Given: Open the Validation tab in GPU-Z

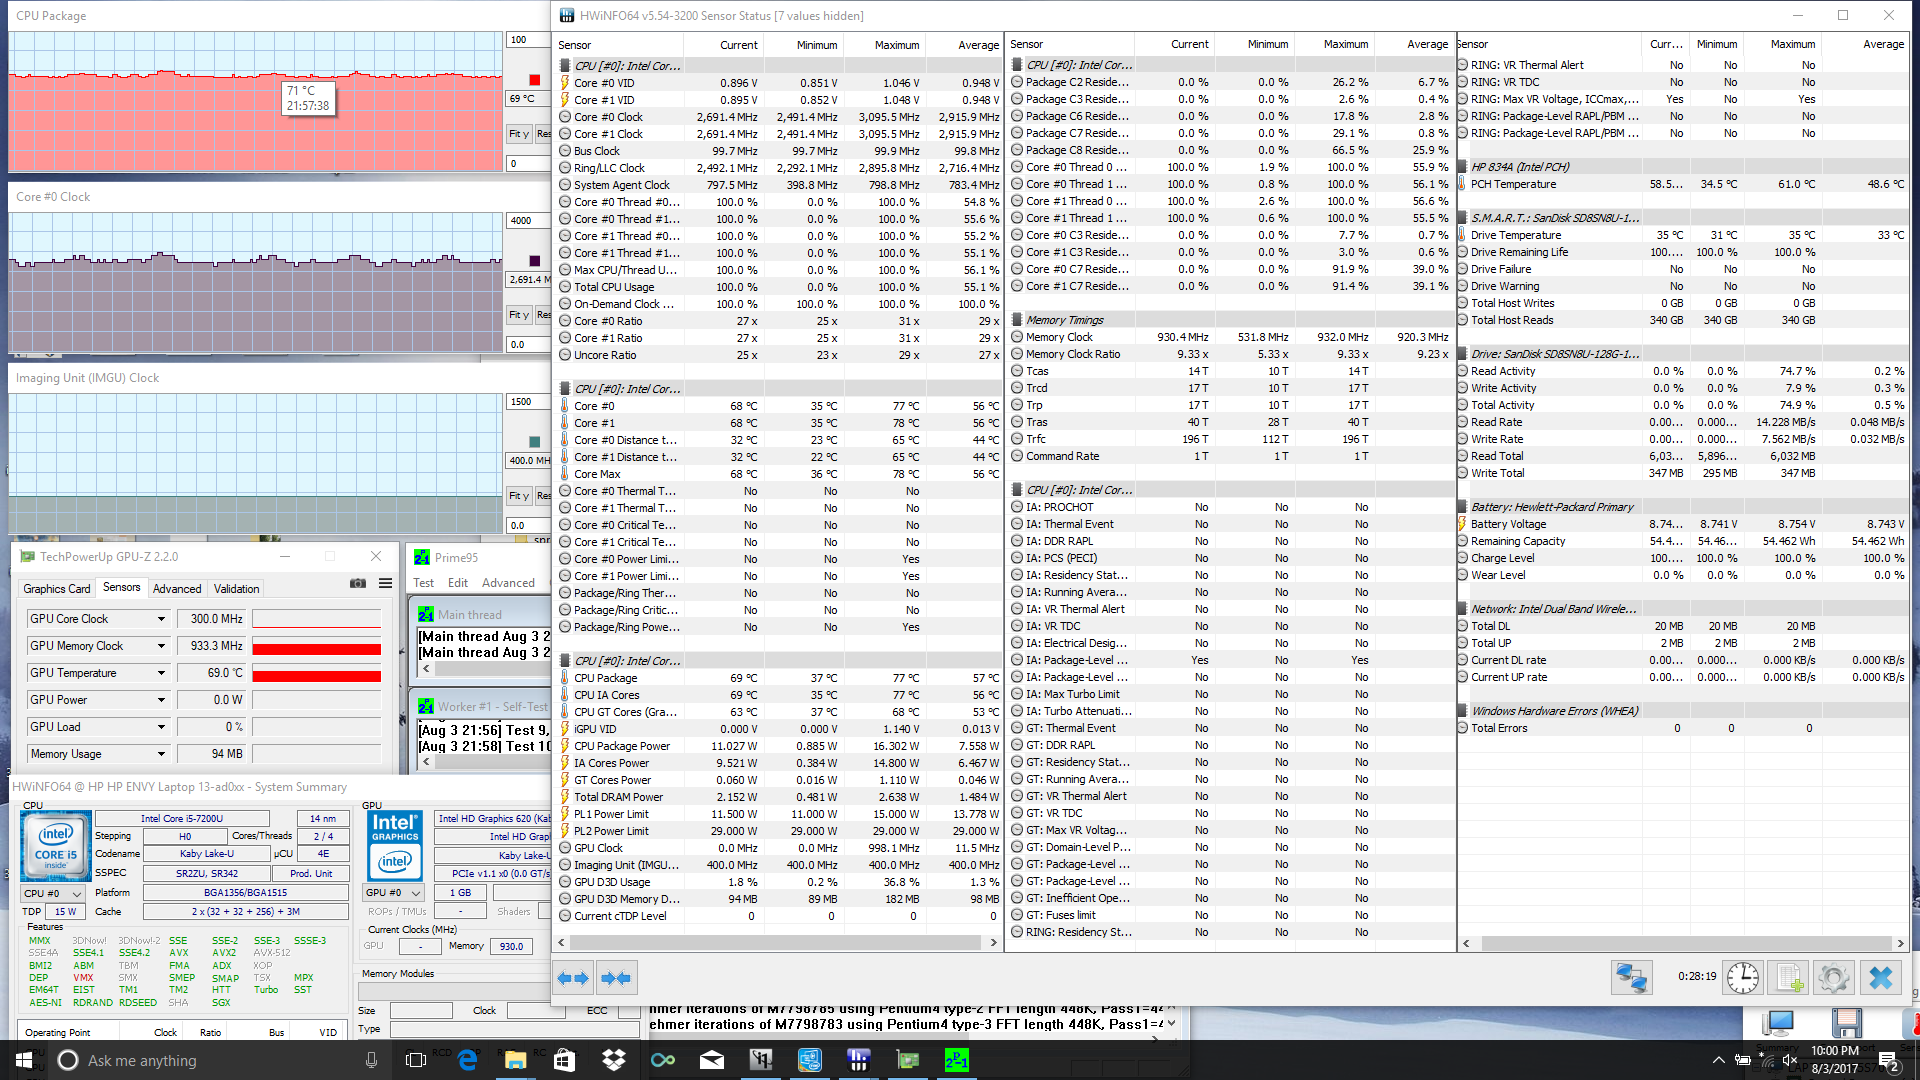Looking at the screenshot, I should pyautogui.click(x=237, y=589).
